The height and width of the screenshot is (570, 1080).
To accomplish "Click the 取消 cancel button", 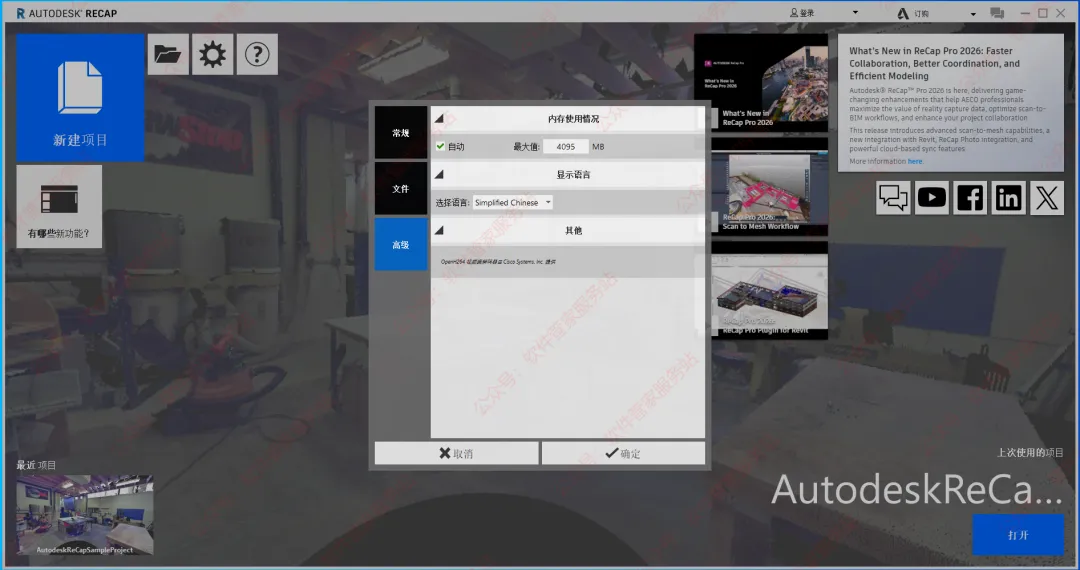I will 457,454.
